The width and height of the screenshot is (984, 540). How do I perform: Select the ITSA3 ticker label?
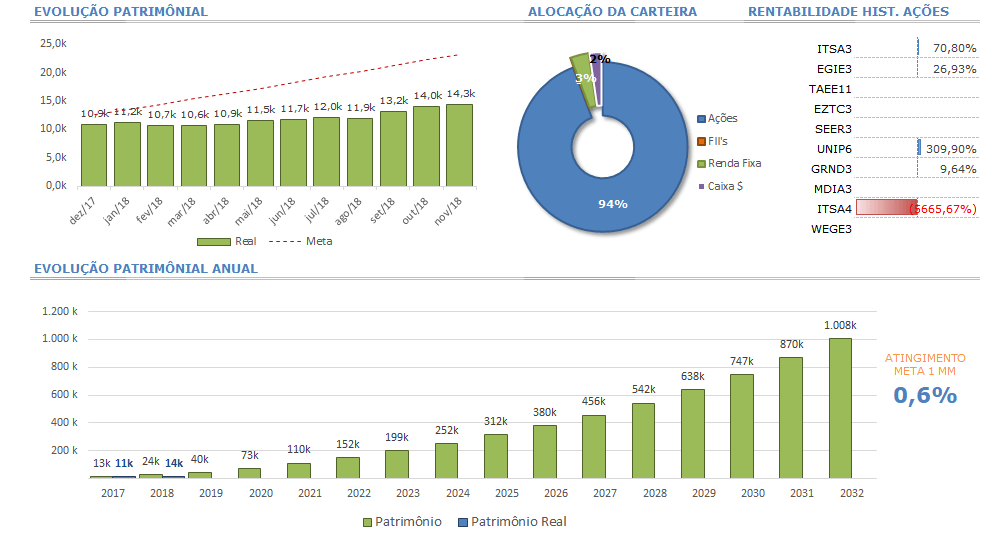(x=834, y=48)
